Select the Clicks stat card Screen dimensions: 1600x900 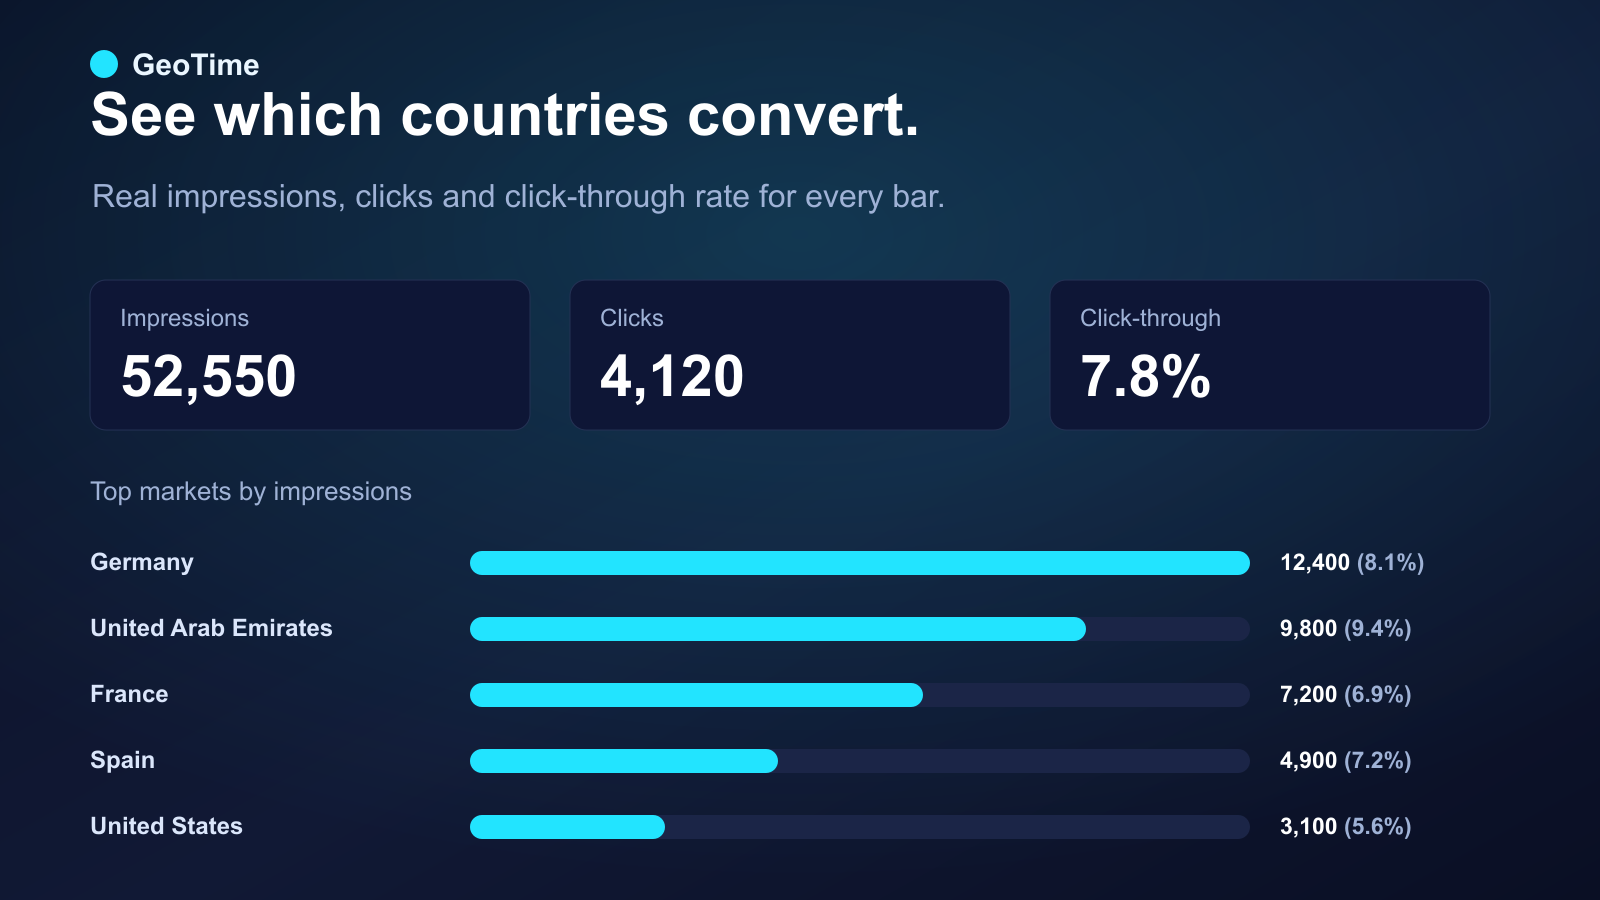790,355
